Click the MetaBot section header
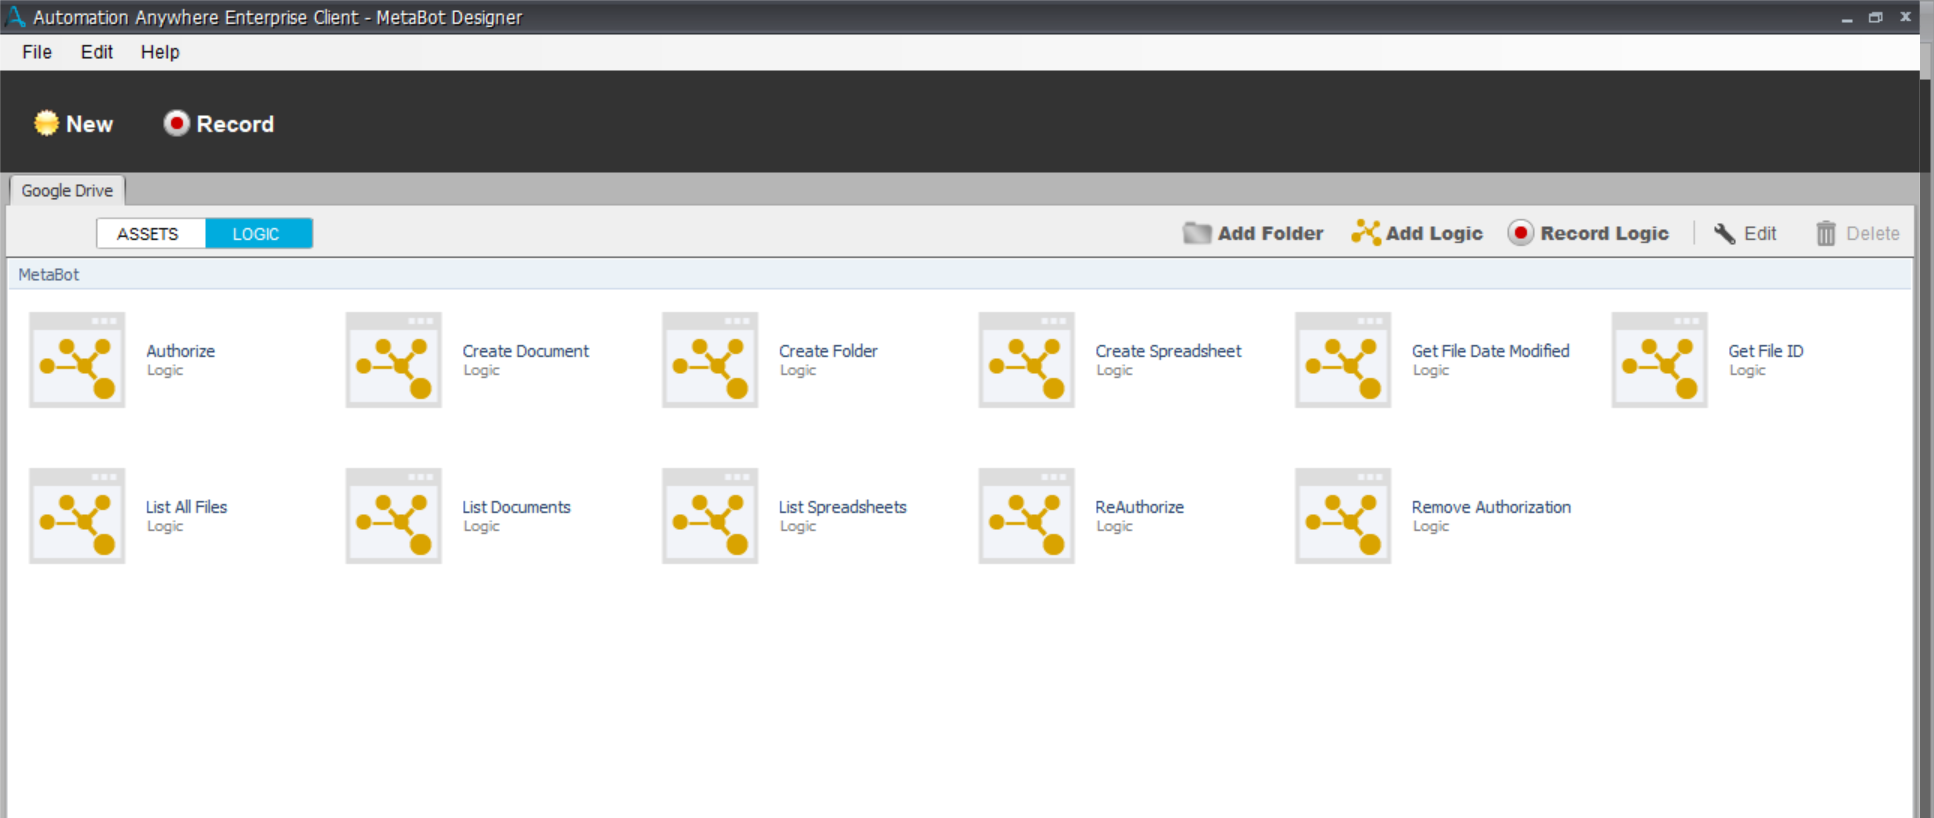The height and width of the screenshot is (818, 1934). [959, 274]
